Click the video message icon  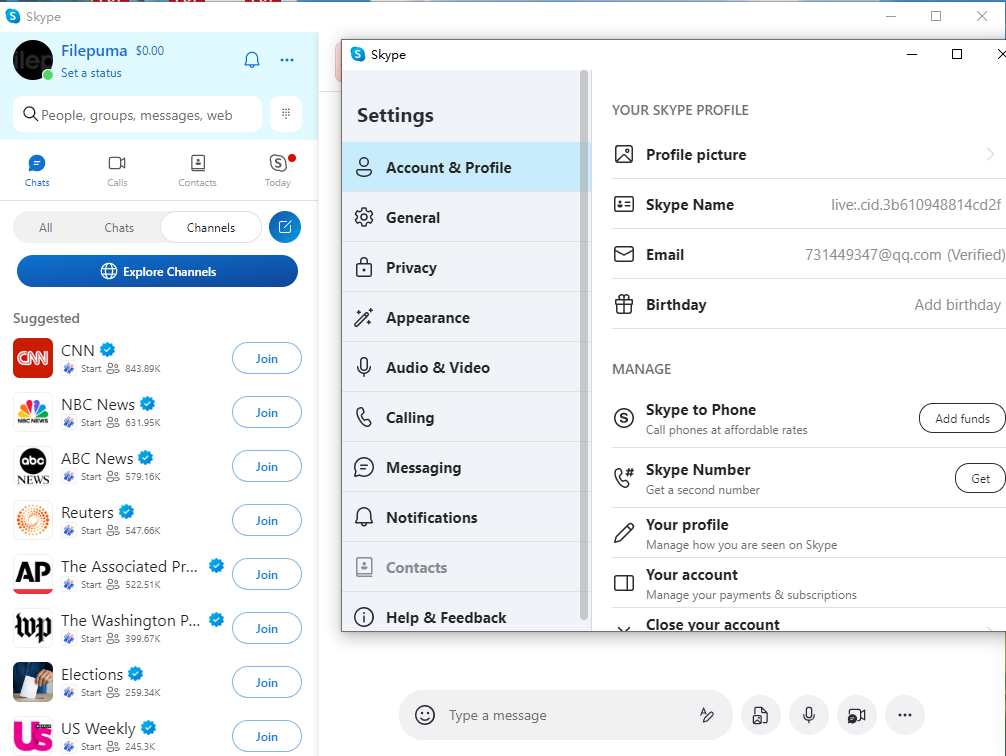pyautogui.click(x=857, y=714)
